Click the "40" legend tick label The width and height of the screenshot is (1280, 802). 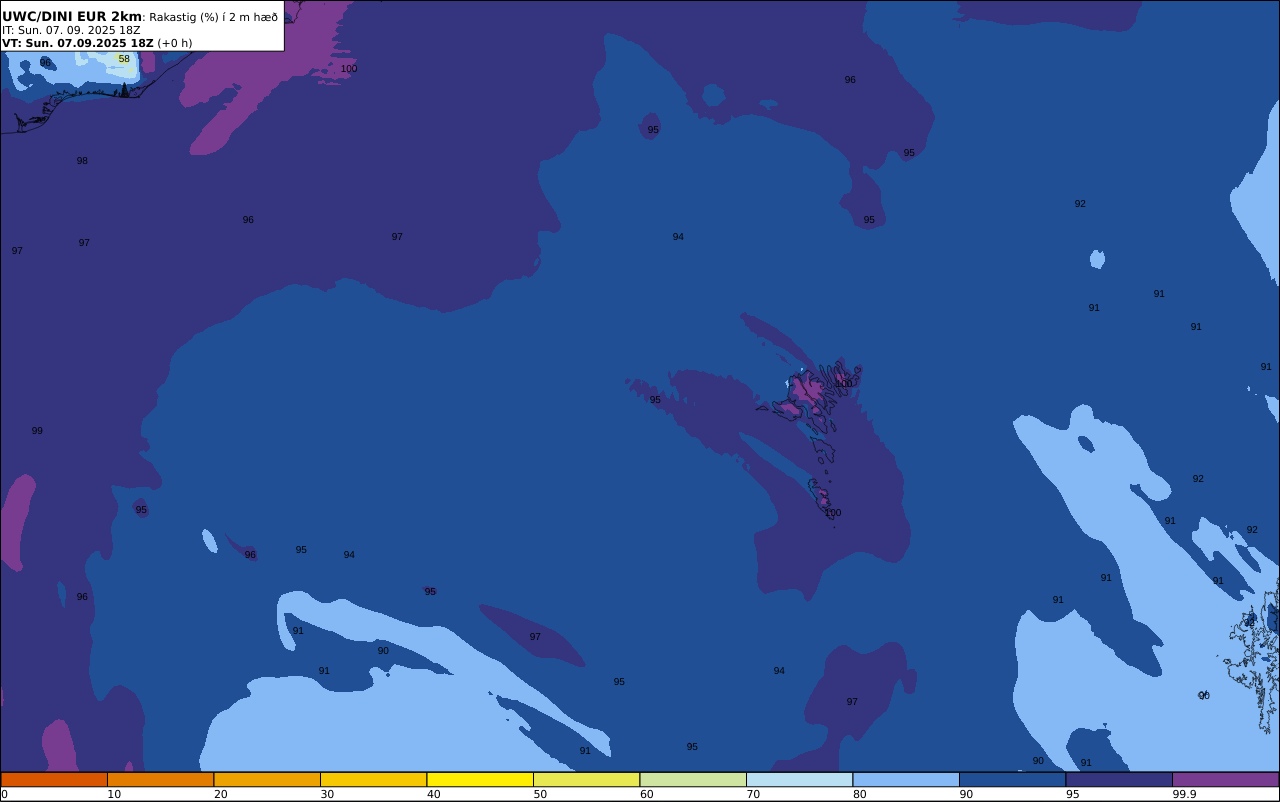pyautogui.click(x=433, y=794)
